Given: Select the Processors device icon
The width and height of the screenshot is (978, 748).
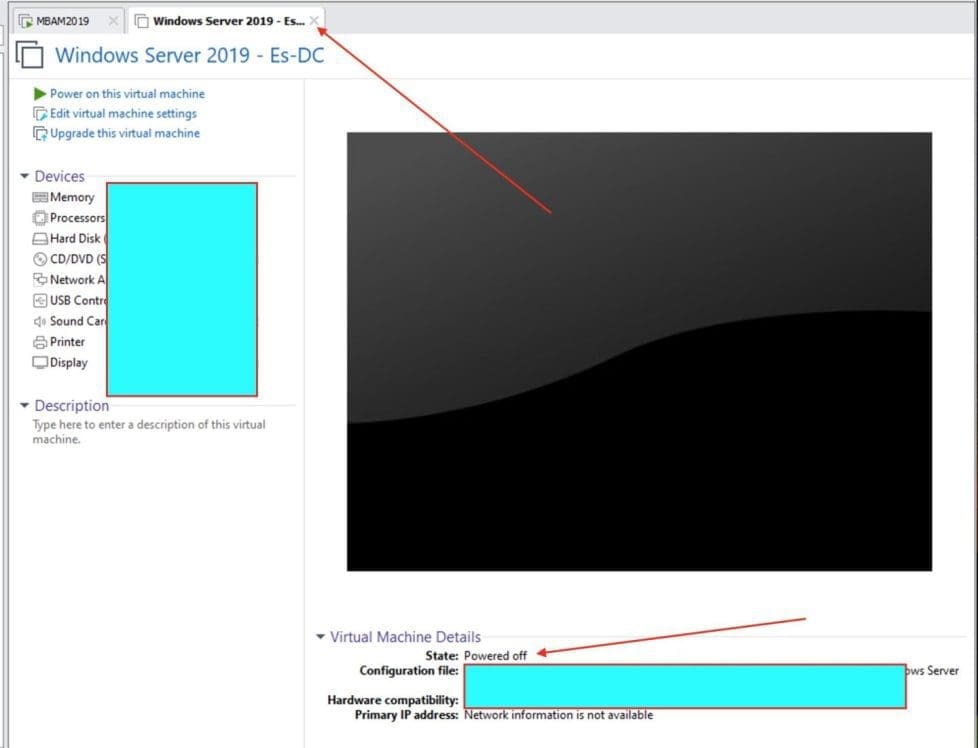Looking at the screenshot, I should pos(40,218).
